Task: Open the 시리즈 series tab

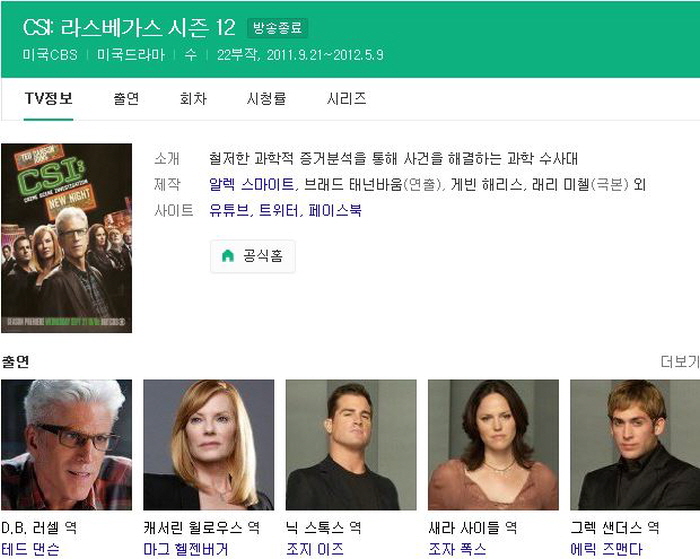Action: pyautogui.click(x=346, y=99)
